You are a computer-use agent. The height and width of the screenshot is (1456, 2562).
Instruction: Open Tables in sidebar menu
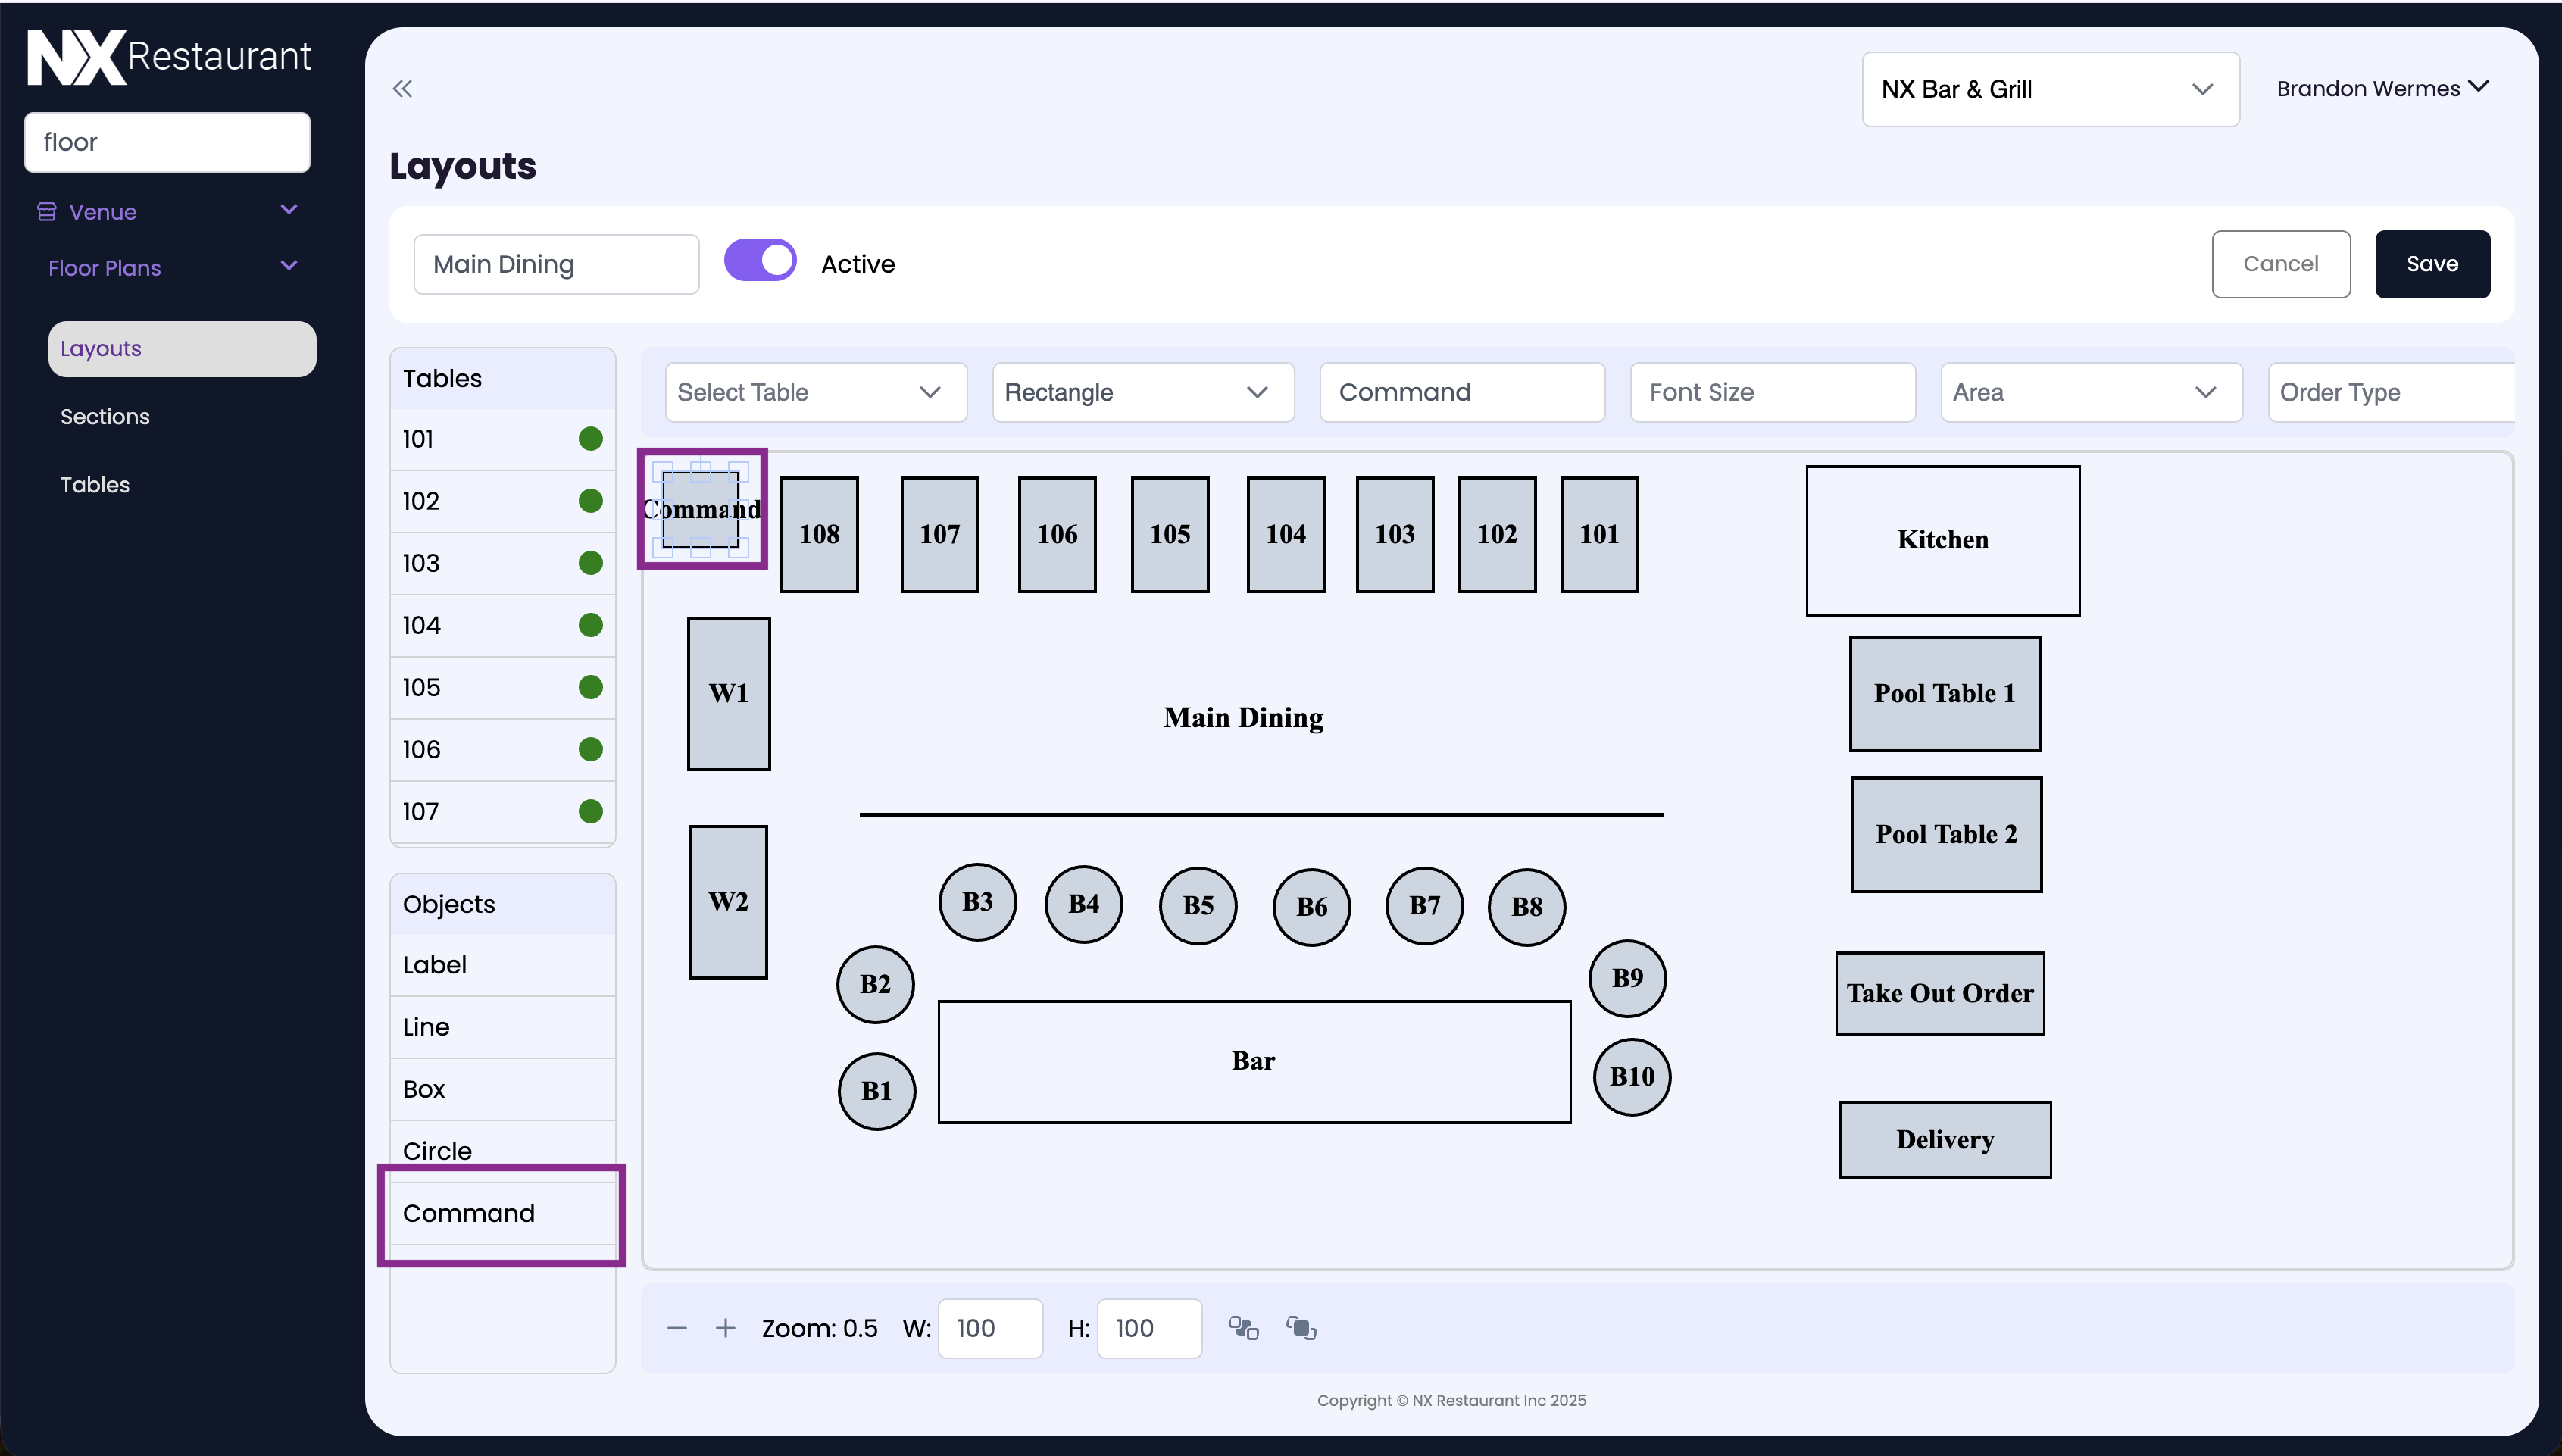point(95,485)
